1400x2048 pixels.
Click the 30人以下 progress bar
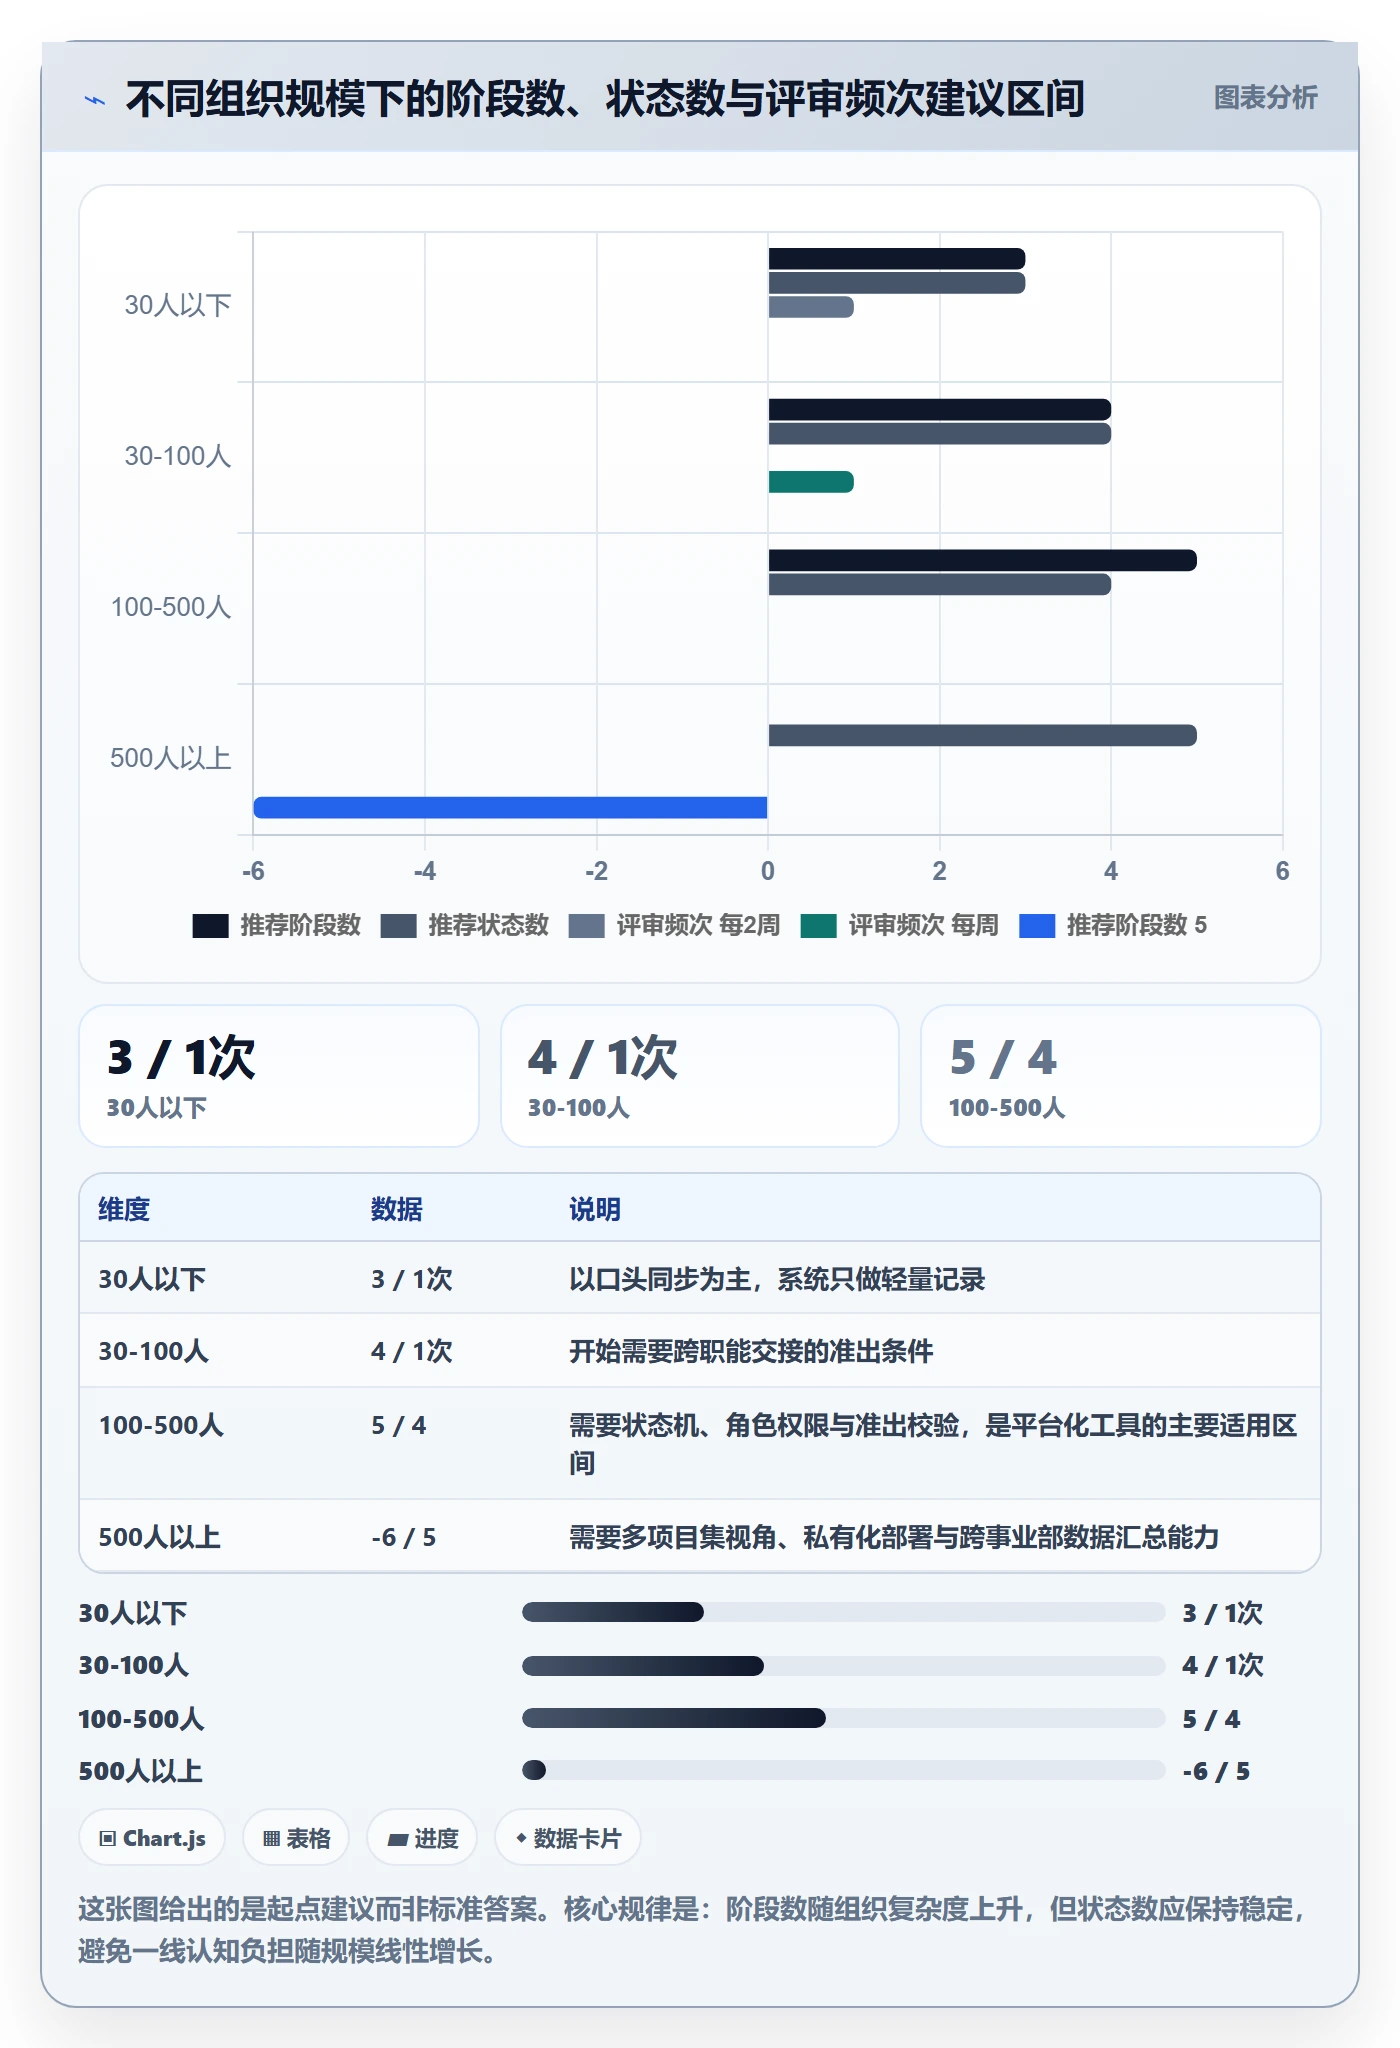843,1612
